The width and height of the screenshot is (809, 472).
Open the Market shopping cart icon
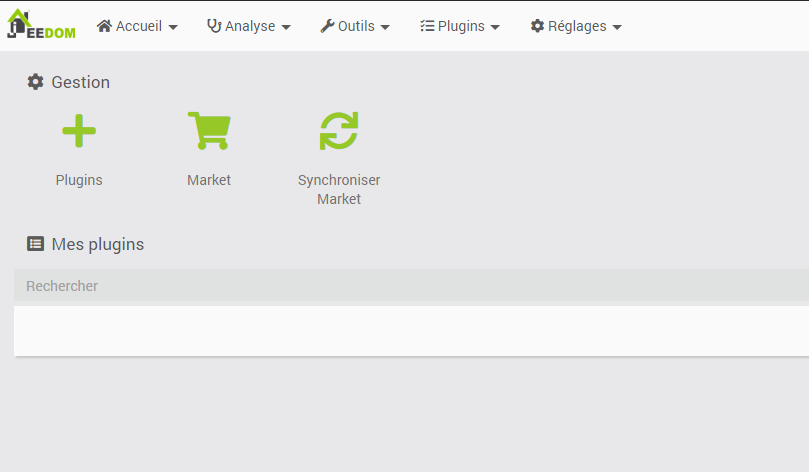pos(209,131)
